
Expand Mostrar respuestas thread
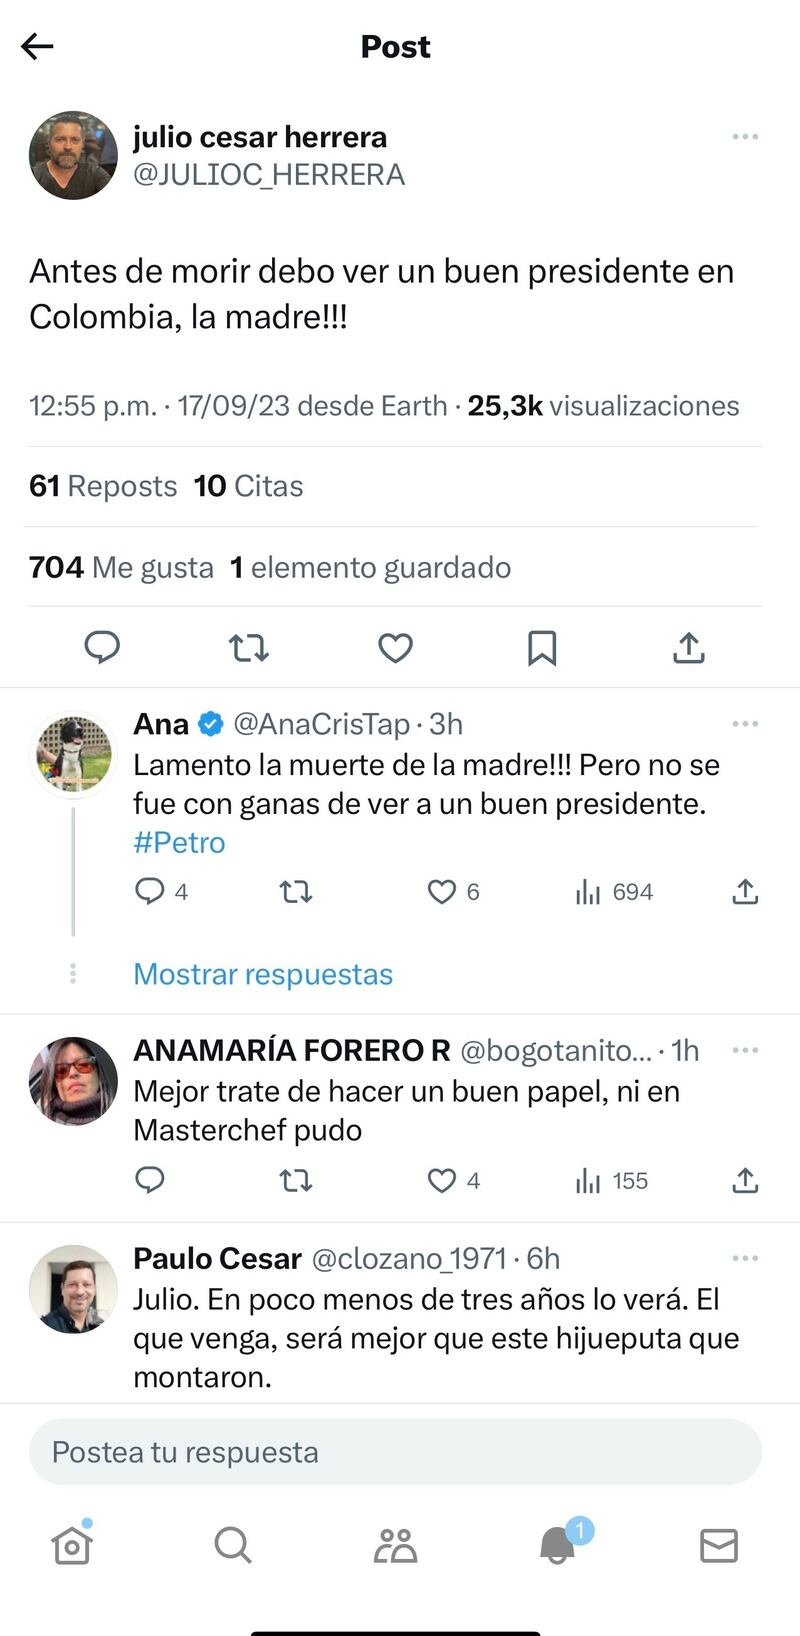[x=263, y=974]
